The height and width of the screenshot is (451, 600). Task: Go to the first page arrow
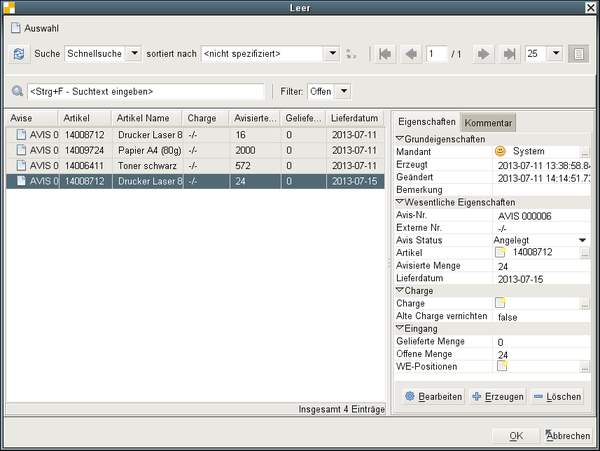(x=385, y=54)
